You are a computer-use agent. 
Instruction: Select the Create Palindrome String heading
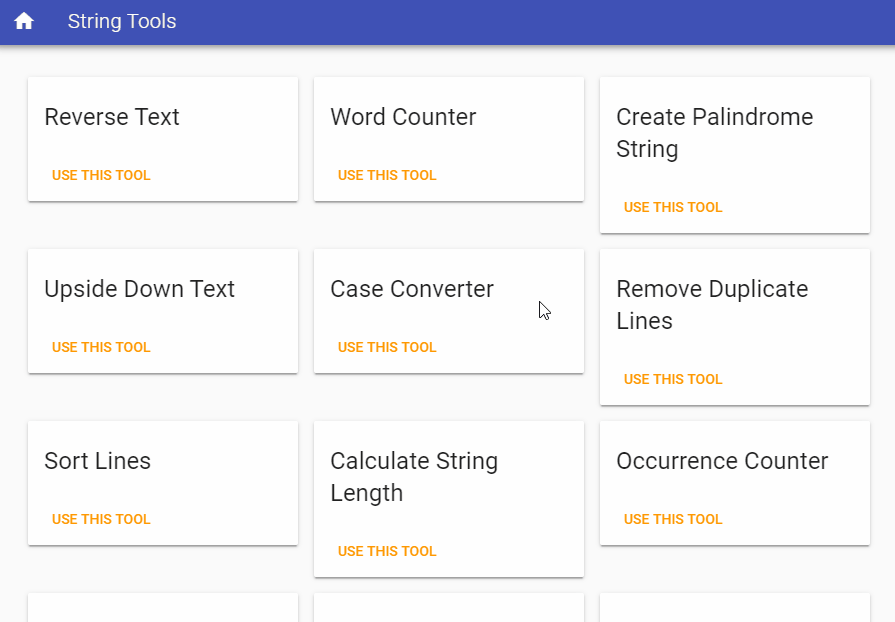point(714,133)
